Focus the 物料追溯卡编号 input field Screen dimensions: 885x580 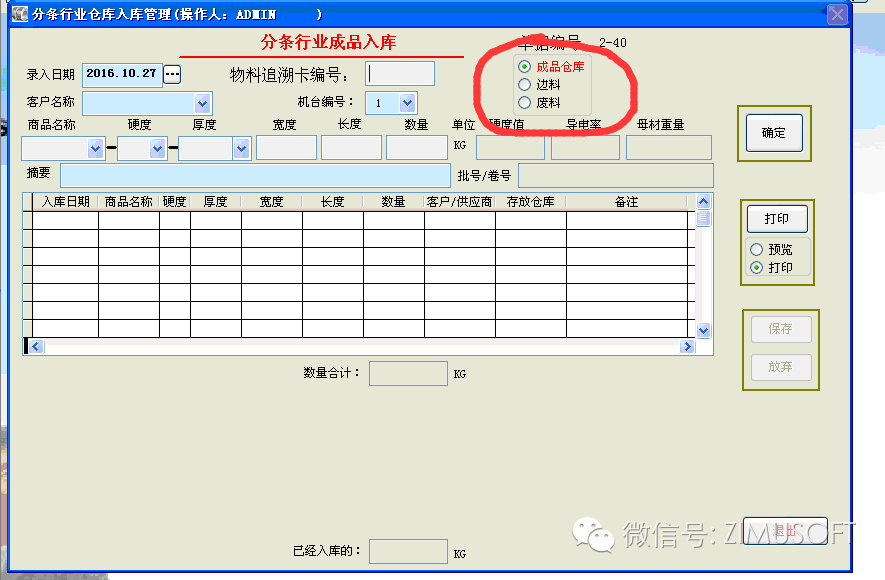point(400,74)
